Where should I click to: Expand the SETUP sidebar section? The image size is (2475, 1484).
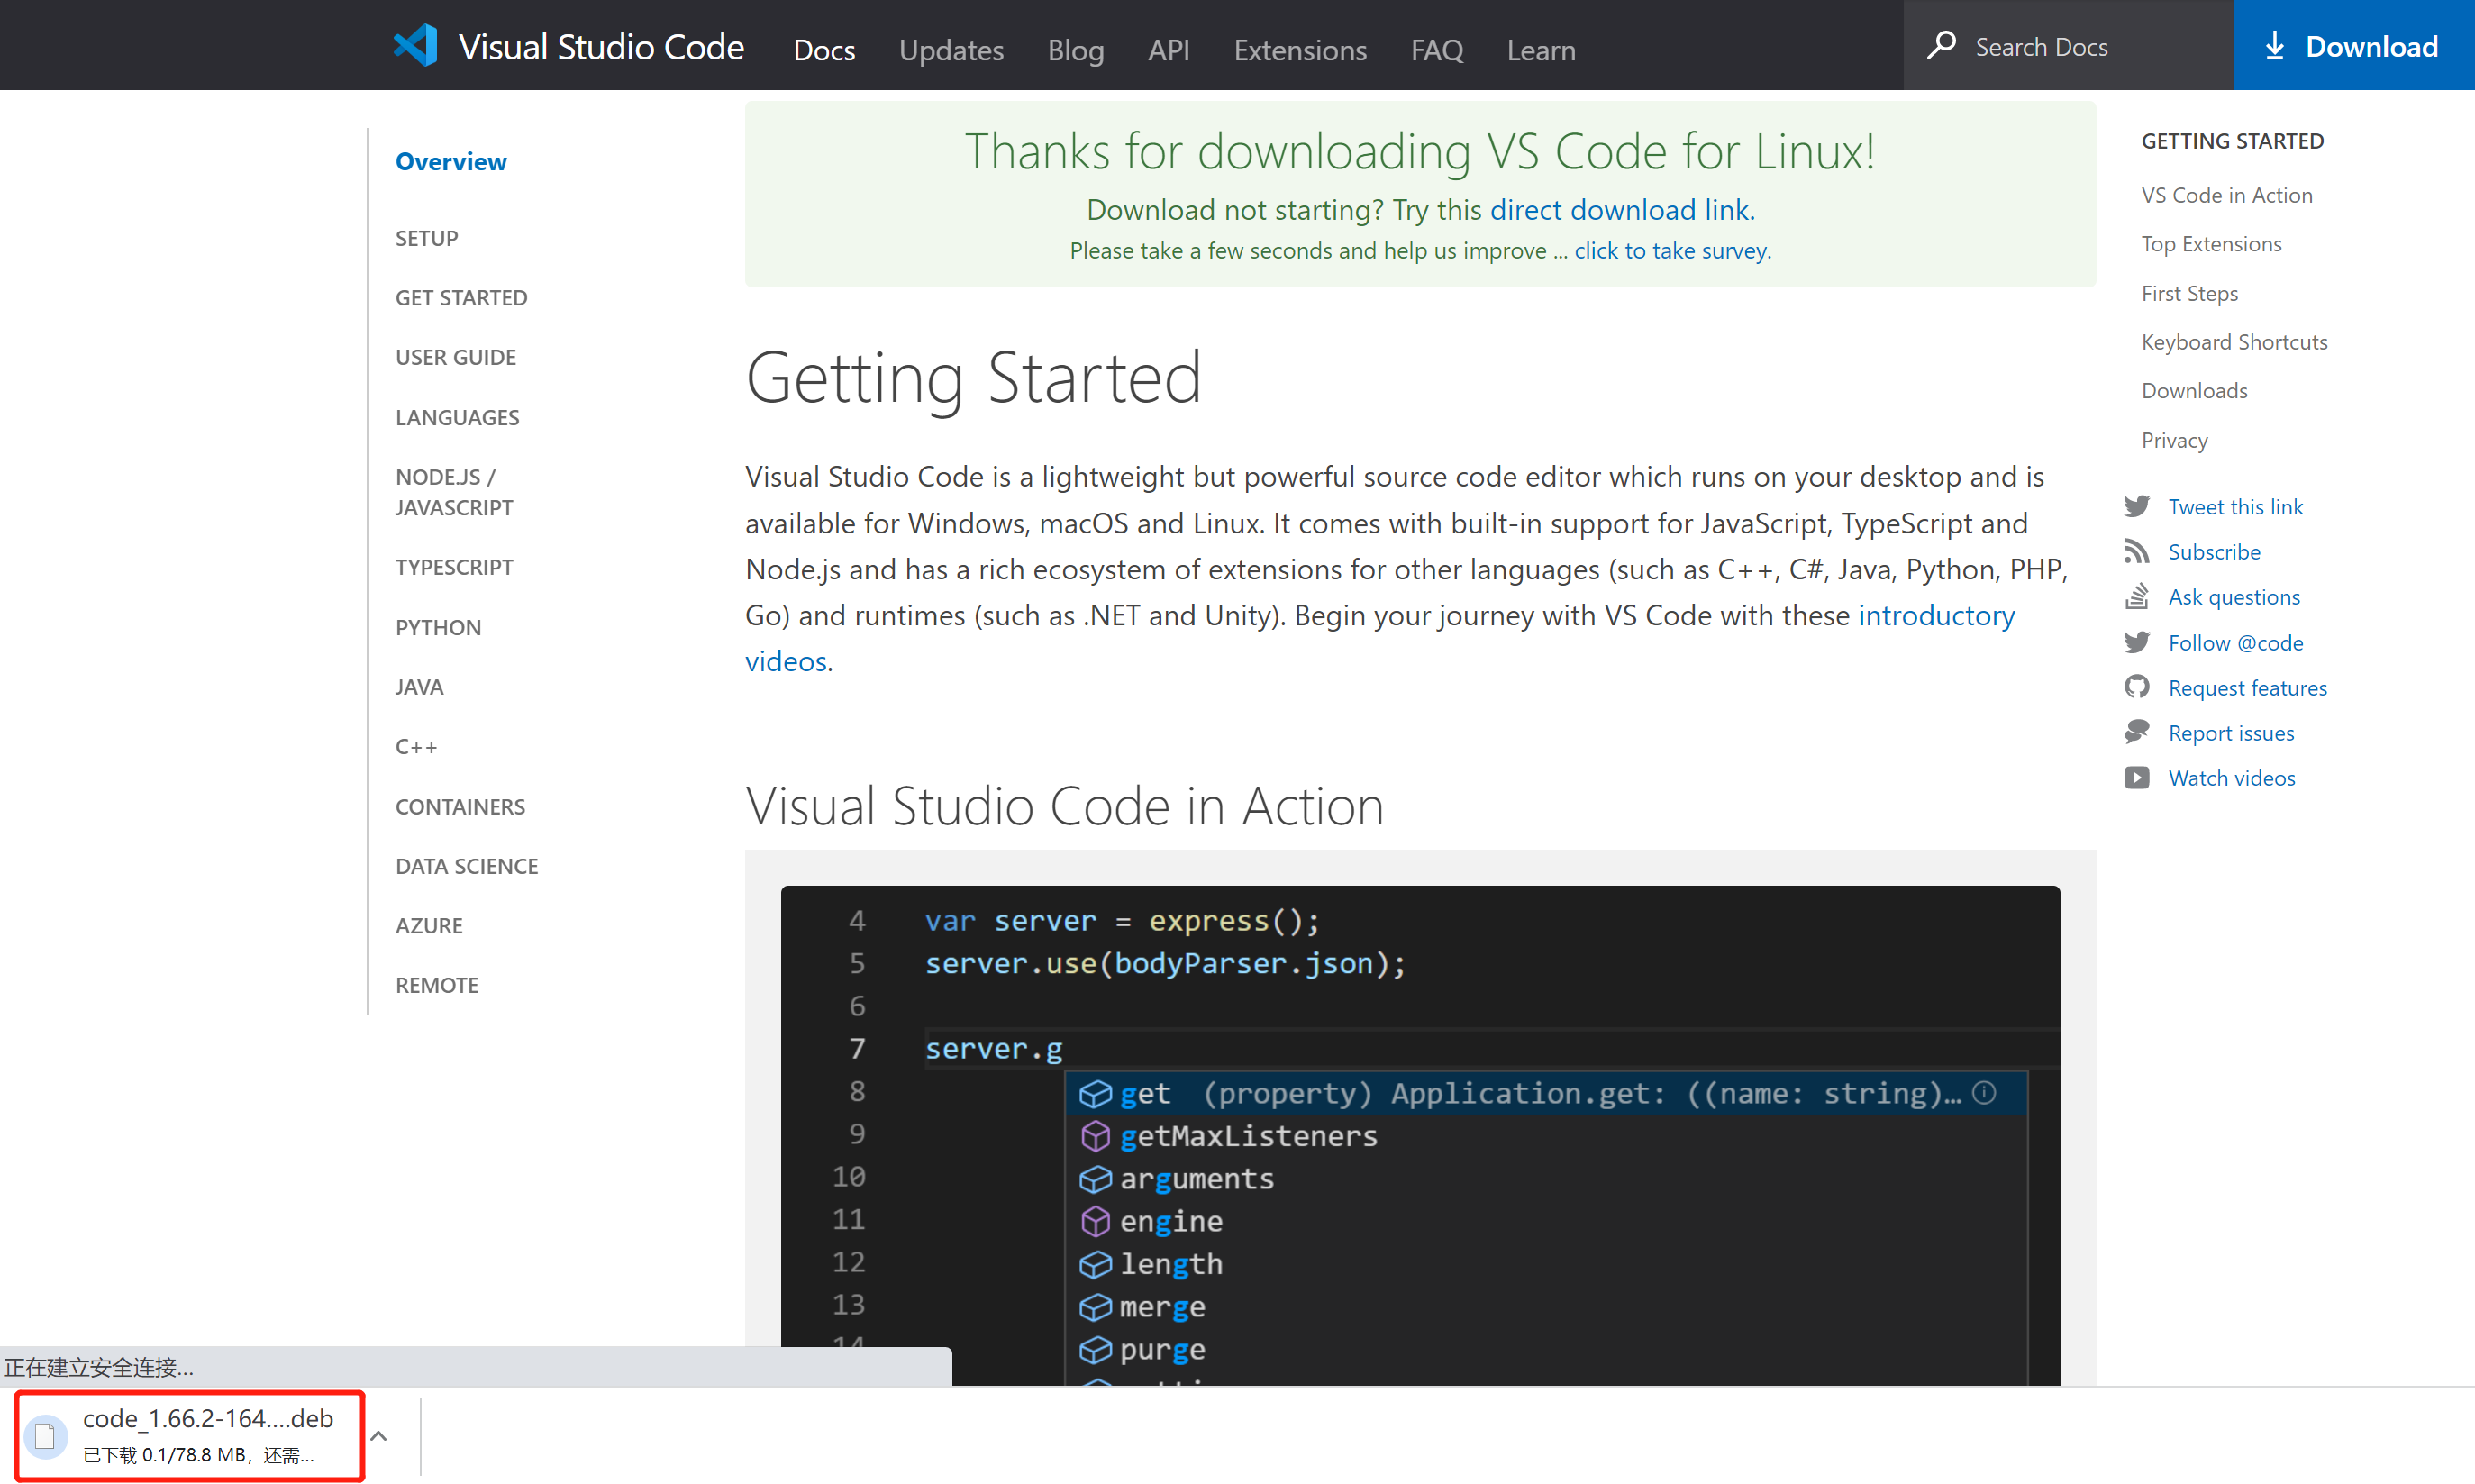(x=426, y=238)
